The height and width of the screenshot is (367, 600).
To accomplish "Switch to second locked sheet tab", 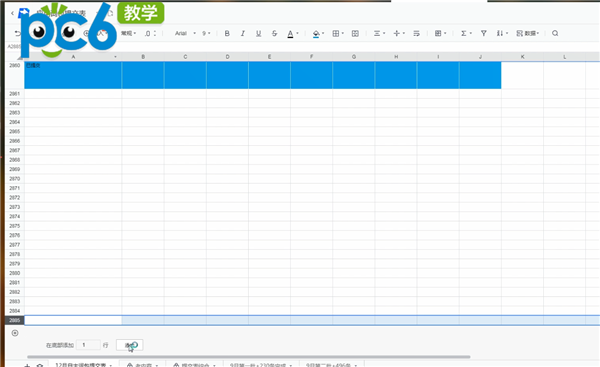I will [x=142, y=364].
